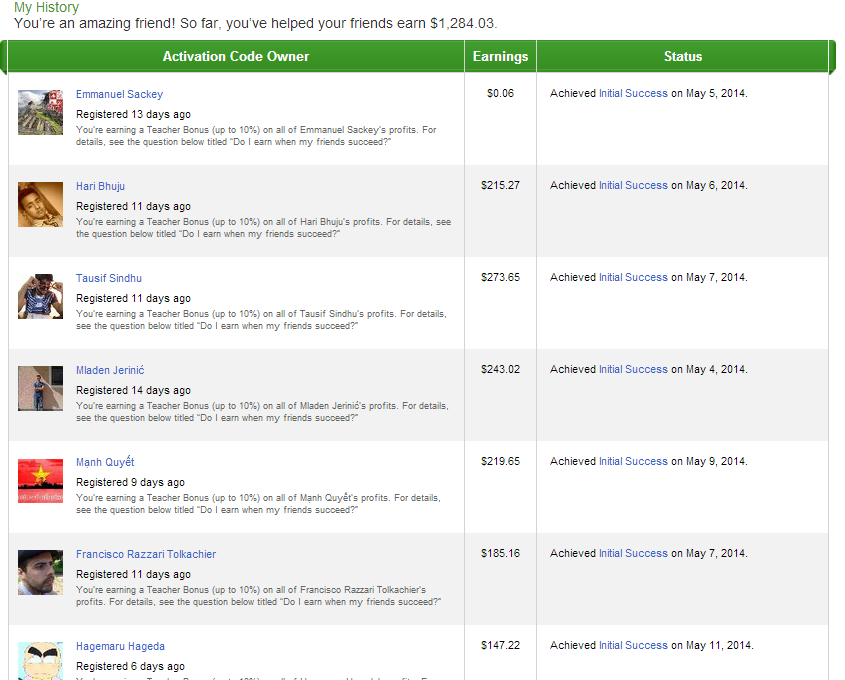Click Emmanuel Sackey's profile picture
The height and width of the screenshot is (680, 845).
click(40, 112)
